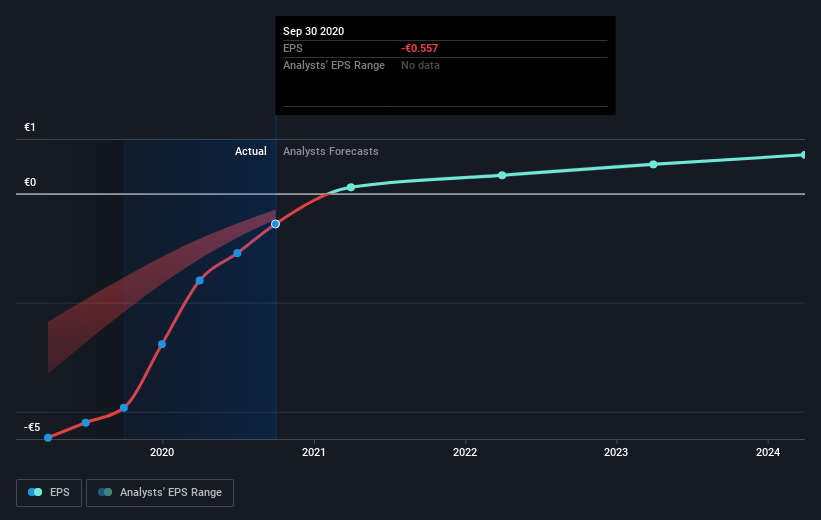Select the highlighted Sep 30 2020 data point
This screenshot has width=821, height=520.
[x=275, y=224]
